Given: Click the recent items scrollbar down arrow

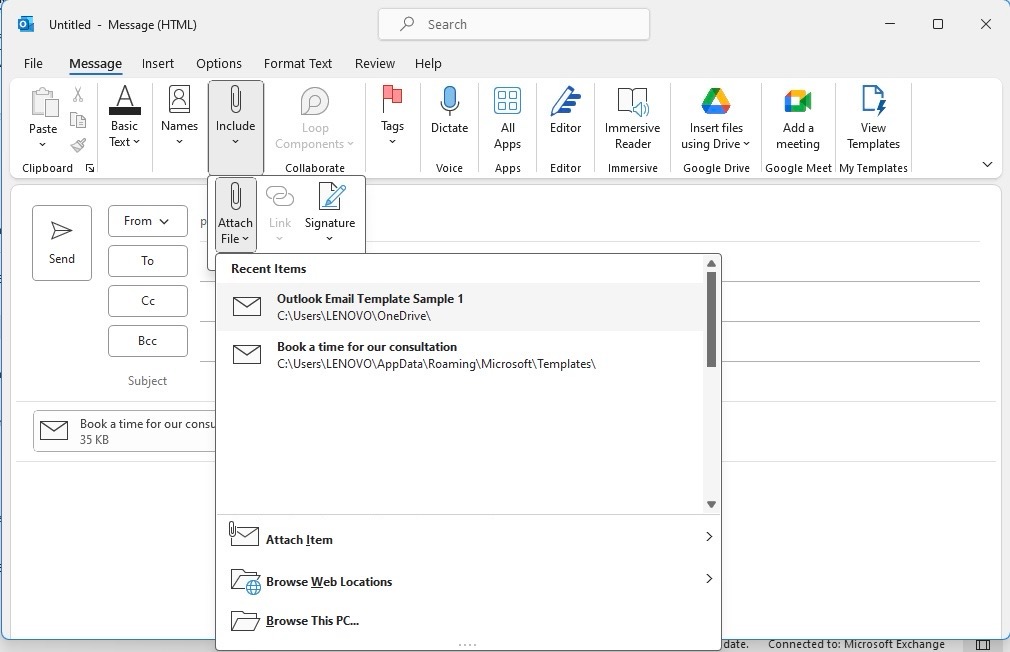Looking at the screenshot, I should click(x=711, y=504).
